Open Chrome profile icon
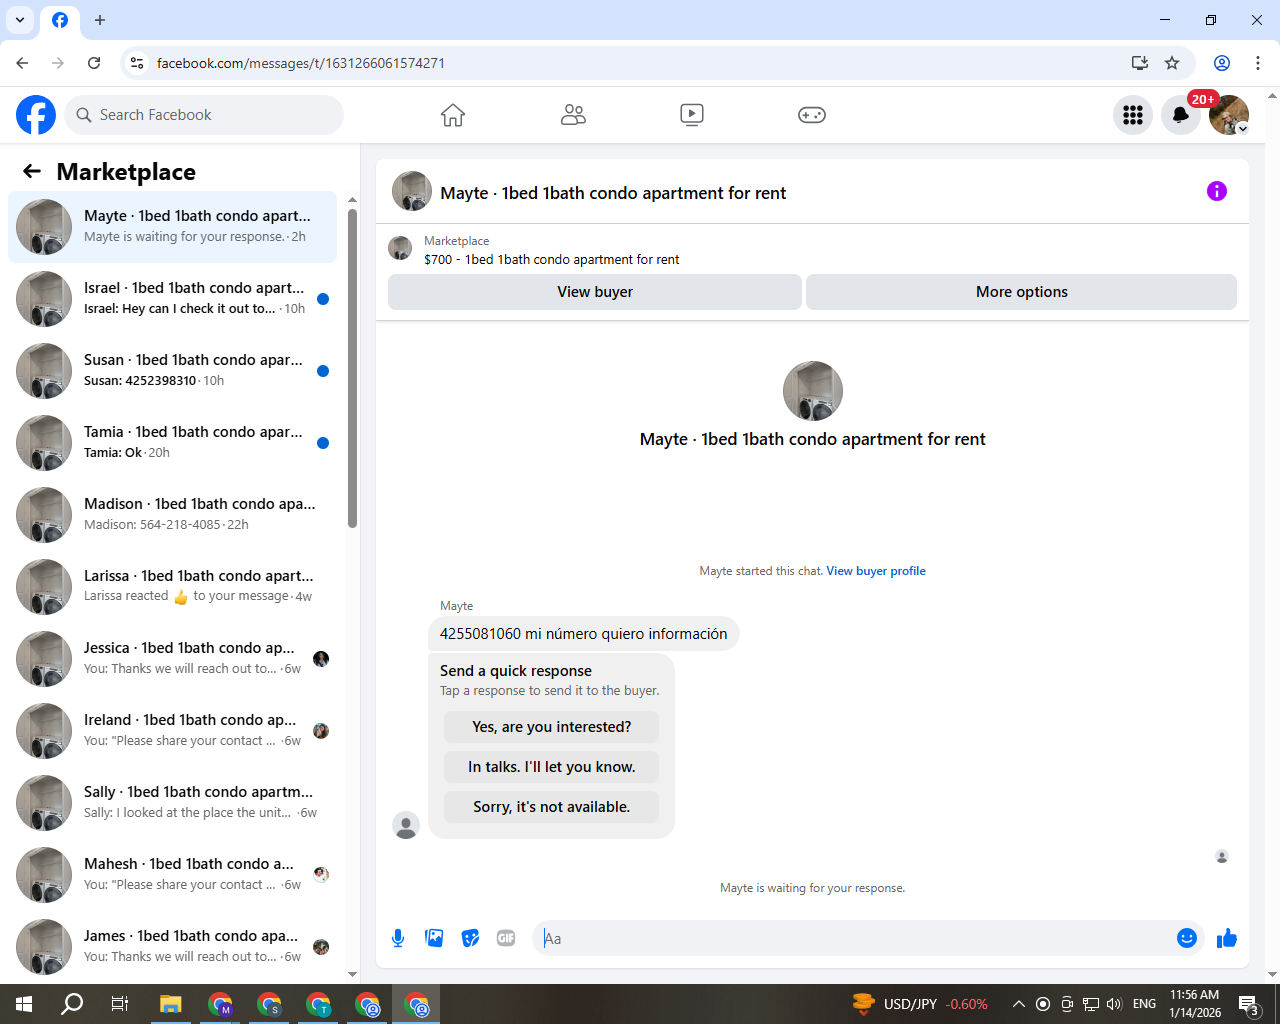 (1222, 63)
